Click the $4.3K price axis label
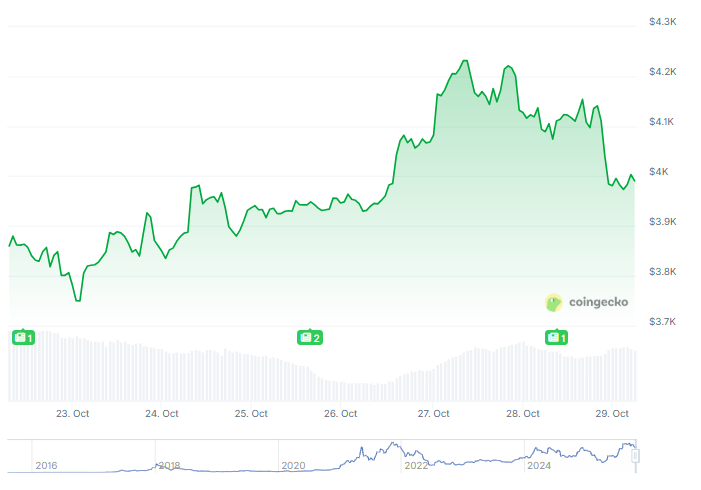This screenshot has width=701, height=490. 664,21
